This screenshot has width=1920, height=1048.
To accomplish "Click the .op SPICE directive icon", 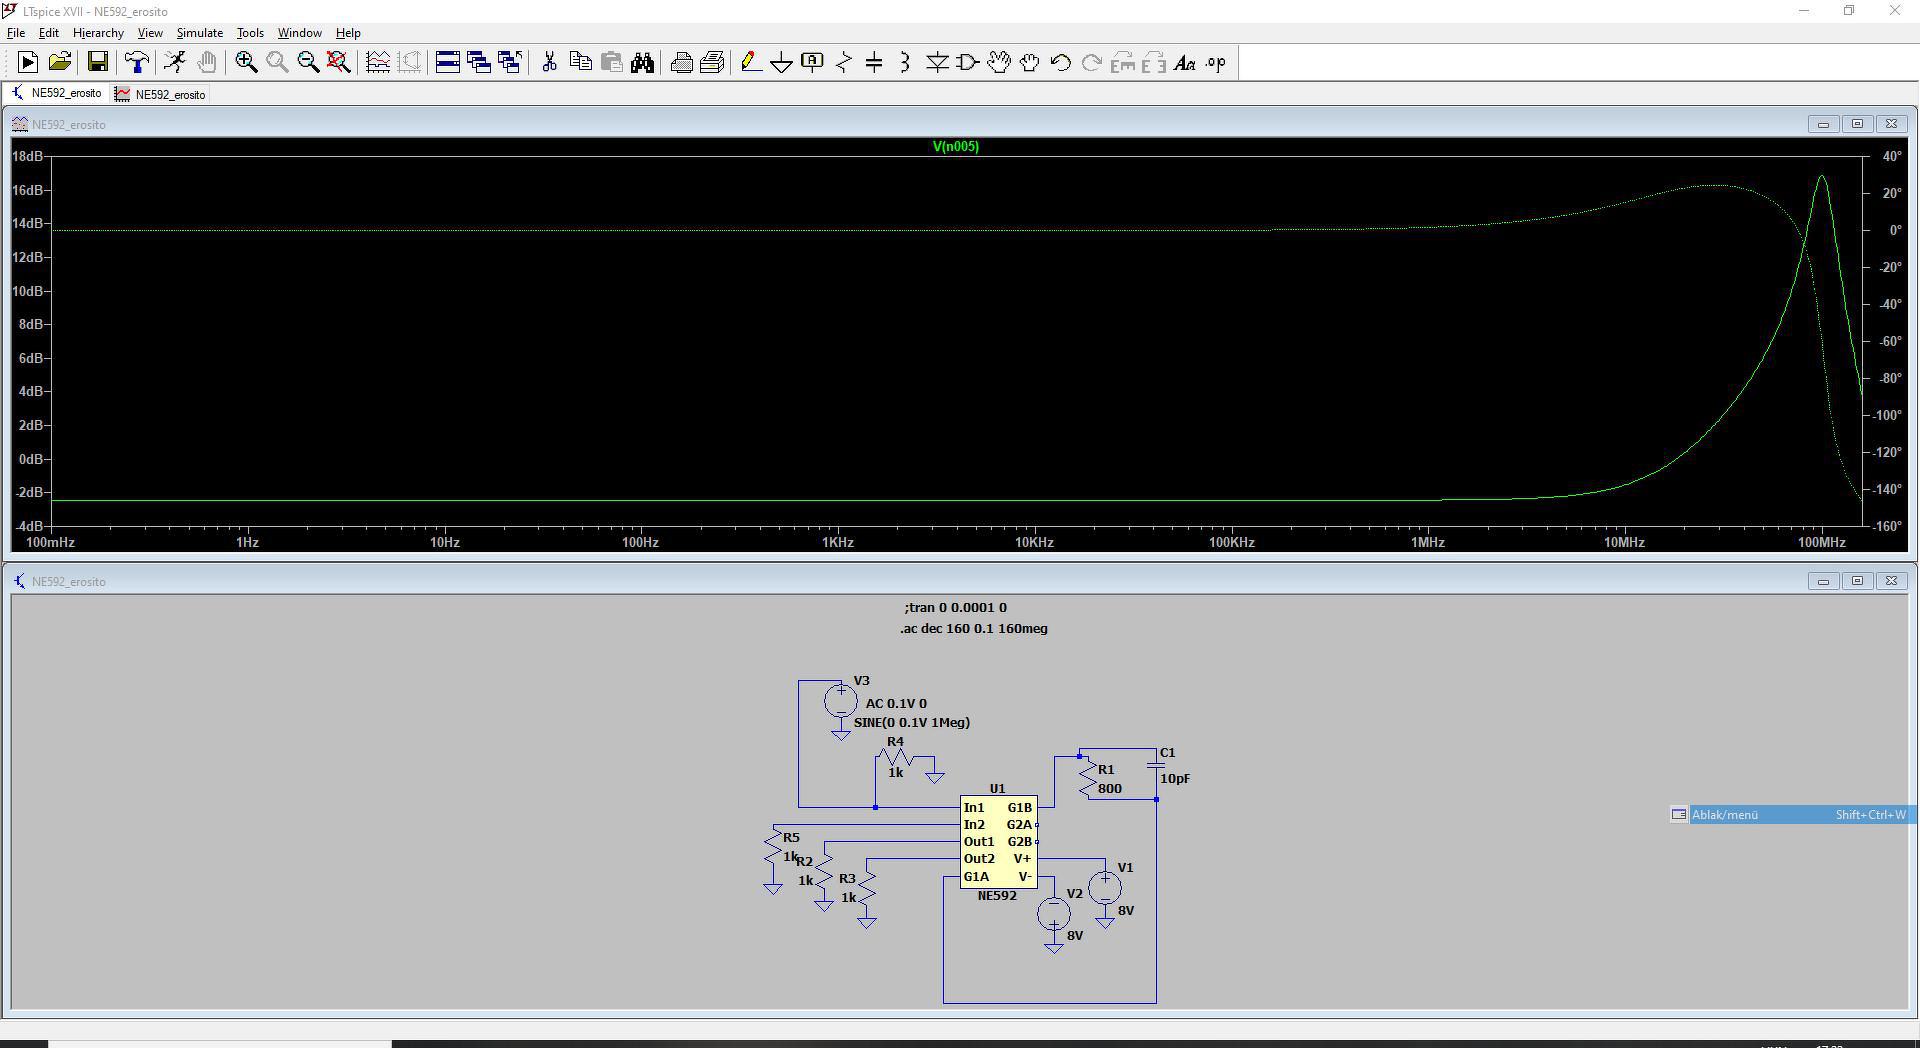I will (1215, 63).
